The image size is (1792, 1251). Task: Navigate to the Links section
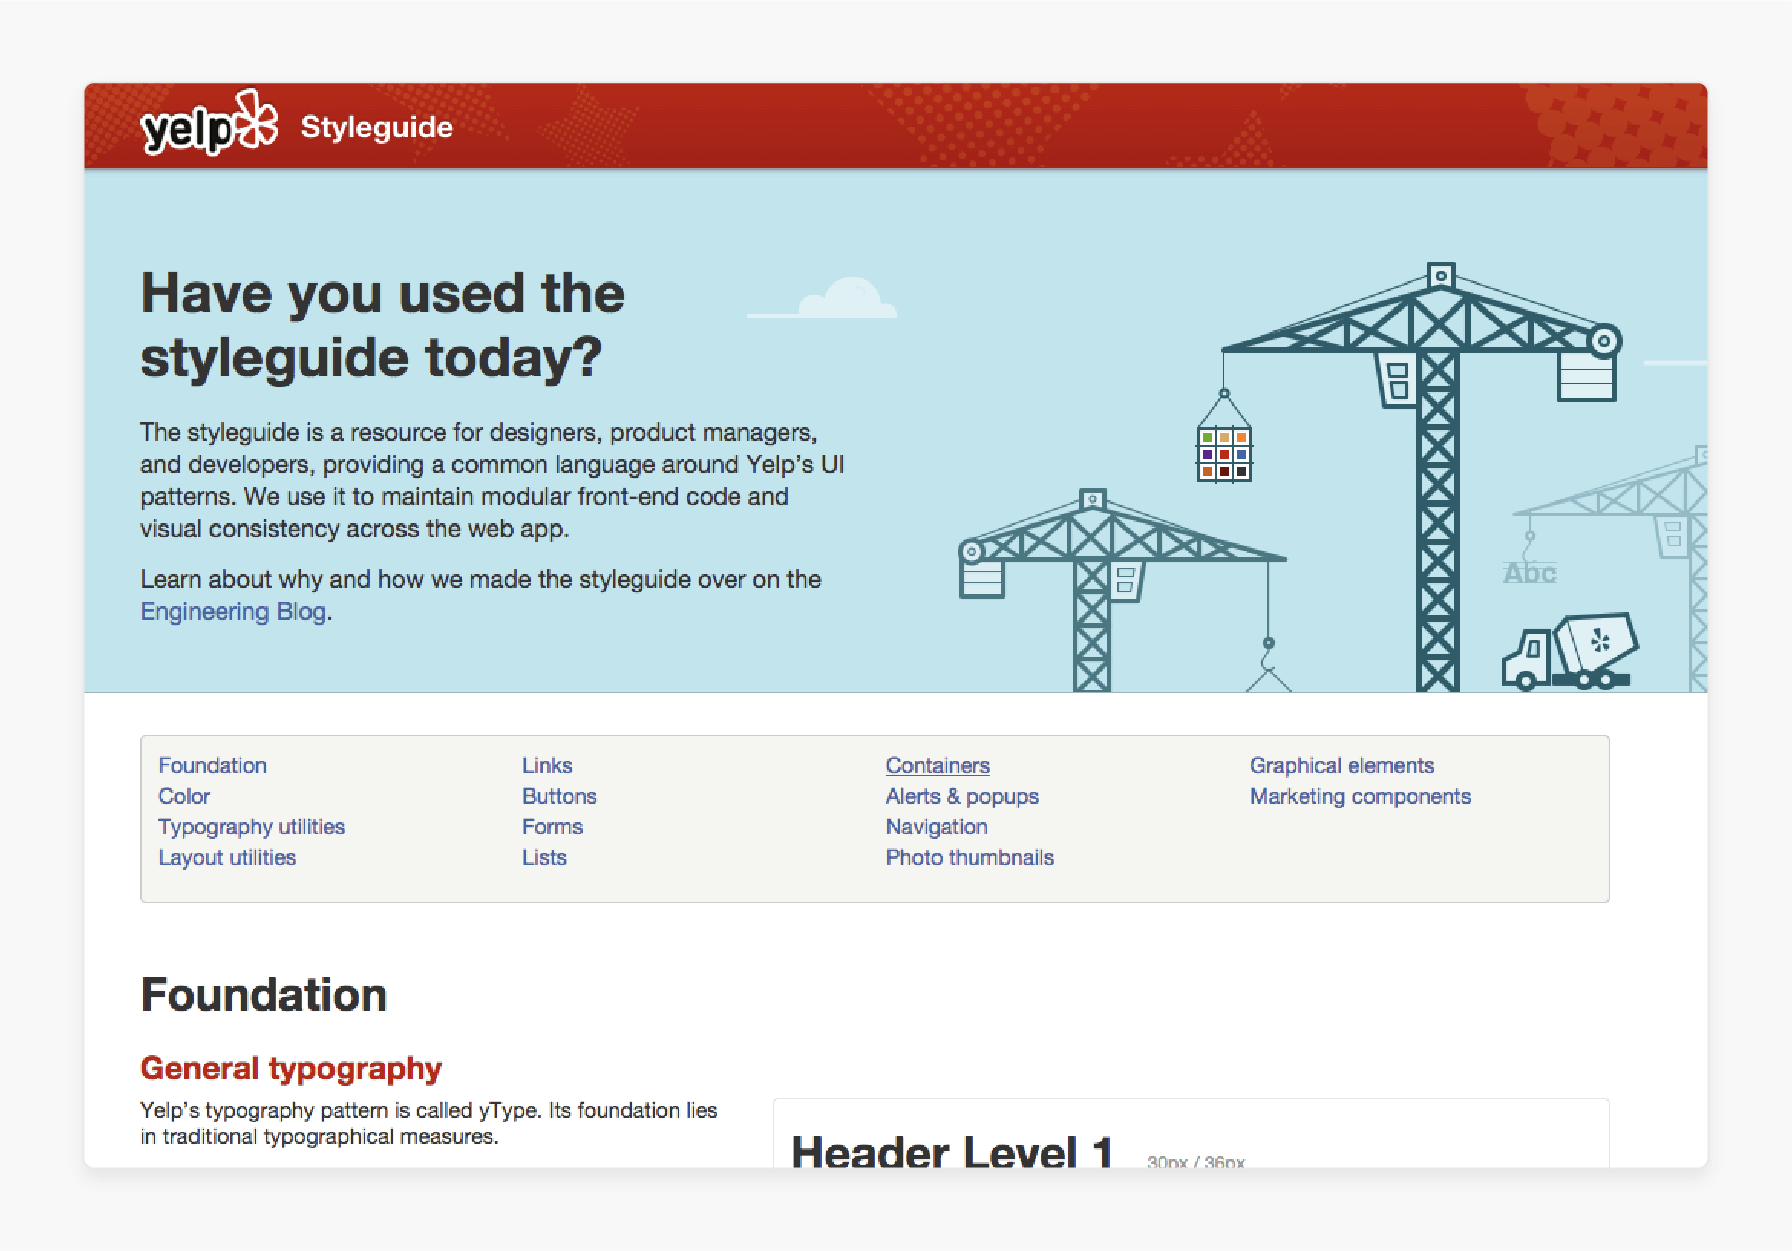click(547, 765)
